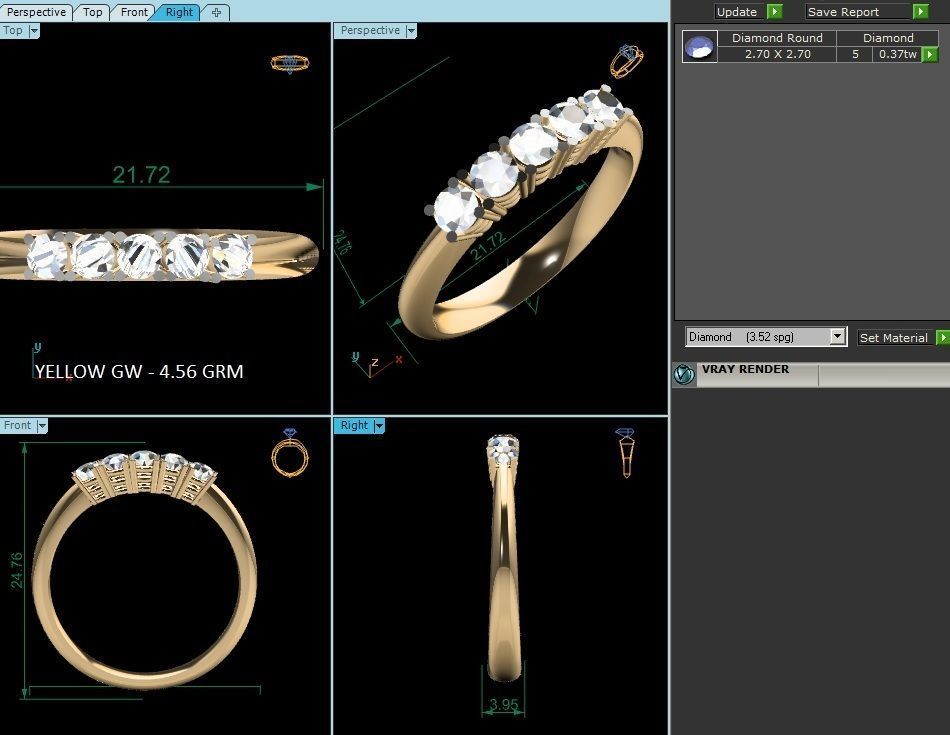
Task: Select the gem quantity cell '5'
Action: coord(855,54)
